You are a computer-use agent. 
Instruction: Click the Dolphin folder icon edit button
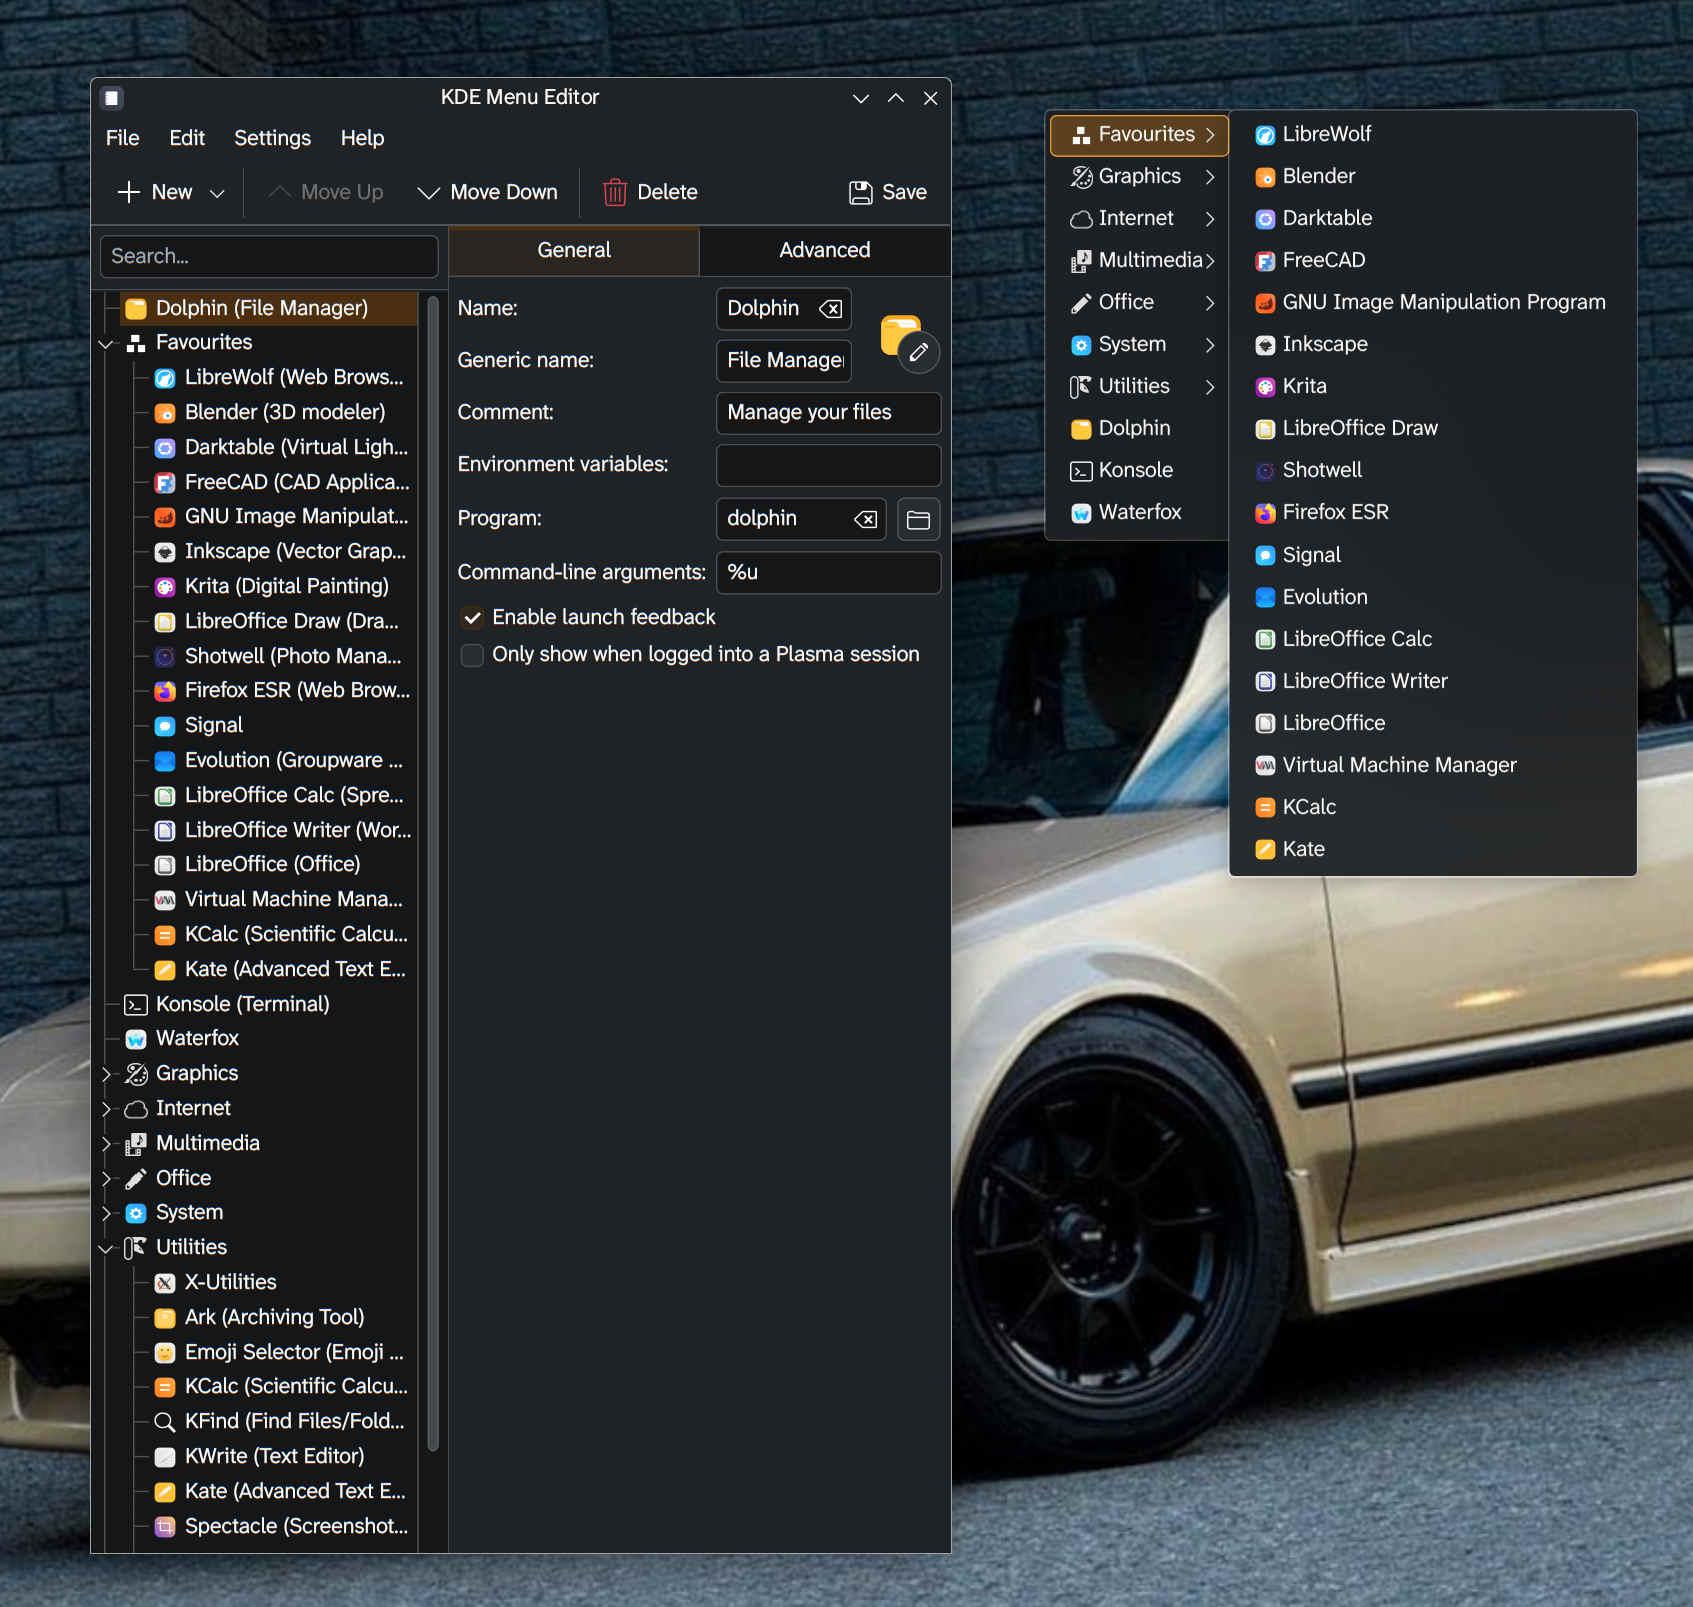(x=917, y=352)
